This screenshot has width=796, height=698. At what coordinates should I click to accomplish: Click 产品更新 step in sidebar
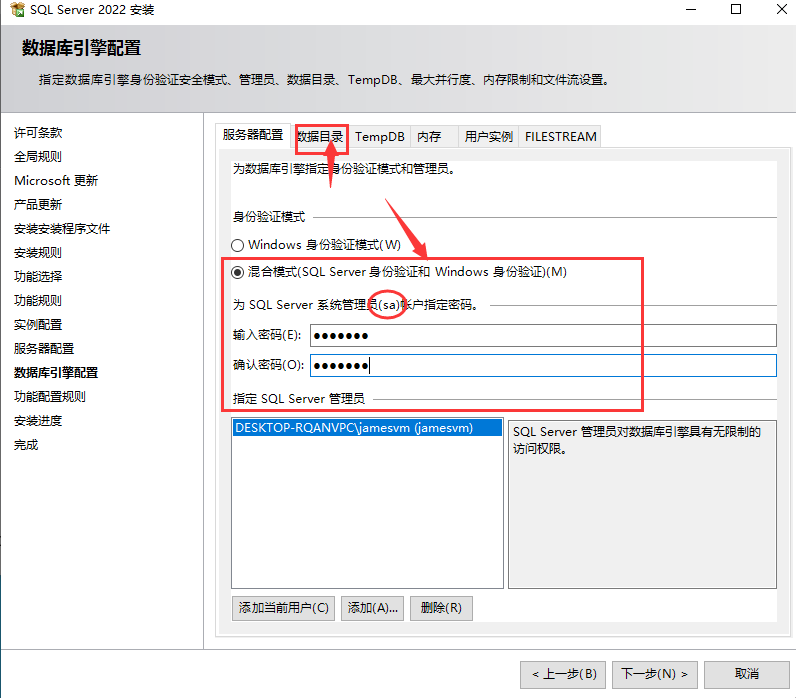(x=38, y=205)
